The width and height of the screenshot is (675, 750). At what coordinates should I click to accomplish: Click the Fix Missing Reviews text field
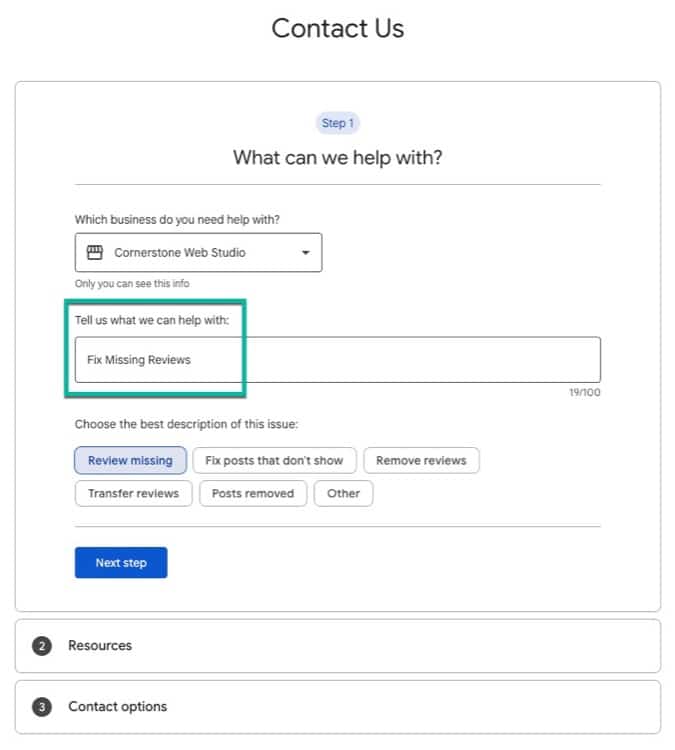pyautogui.click(x=338, y=360)
